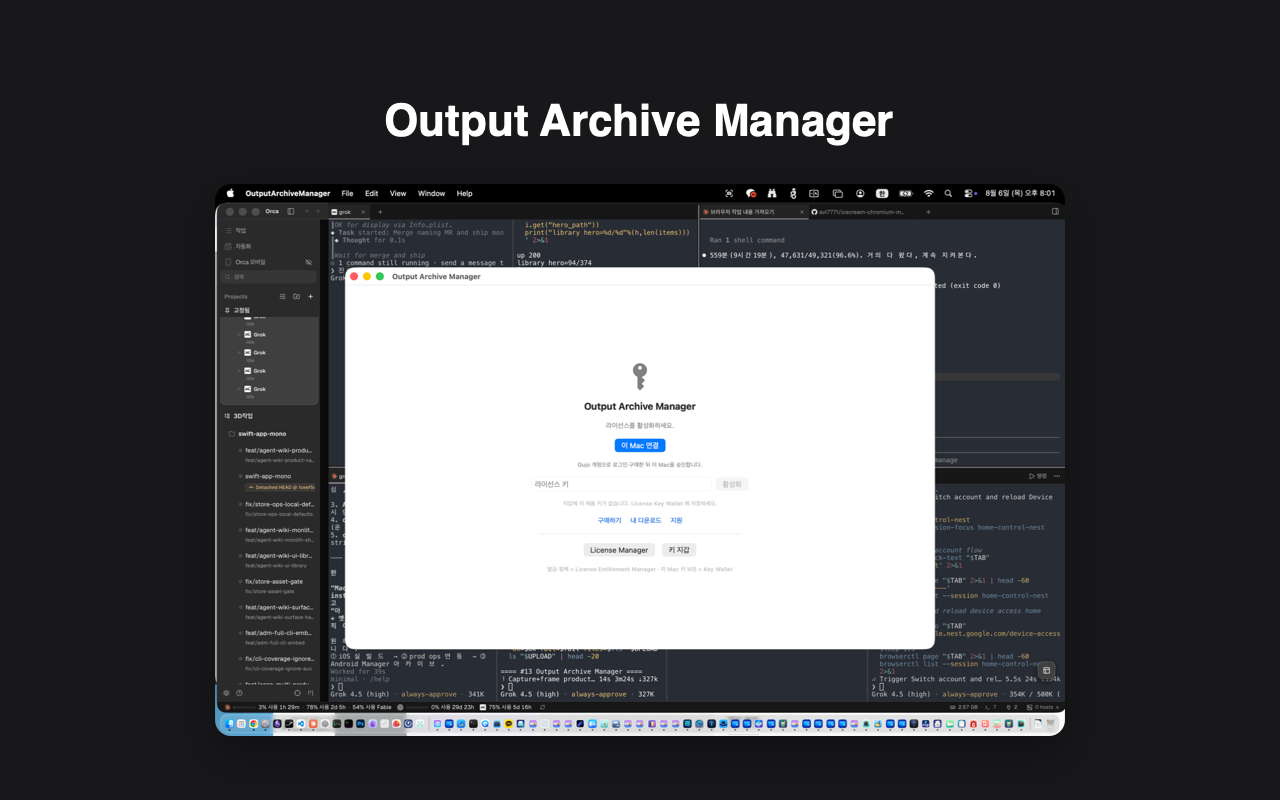The image size is (1280, 800).
Task: Open the 지원 link
Action: (x=676, y=520)
